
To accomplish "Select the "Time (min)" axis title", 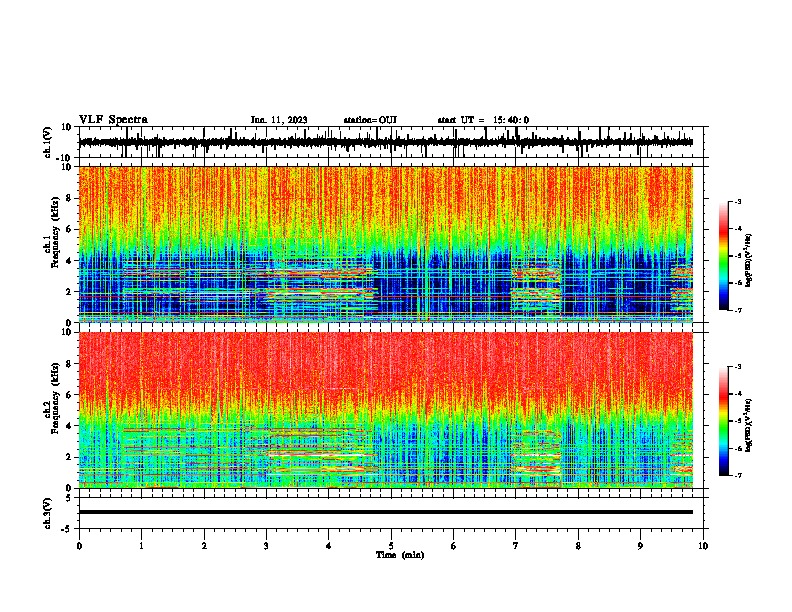I will (400, 555).
